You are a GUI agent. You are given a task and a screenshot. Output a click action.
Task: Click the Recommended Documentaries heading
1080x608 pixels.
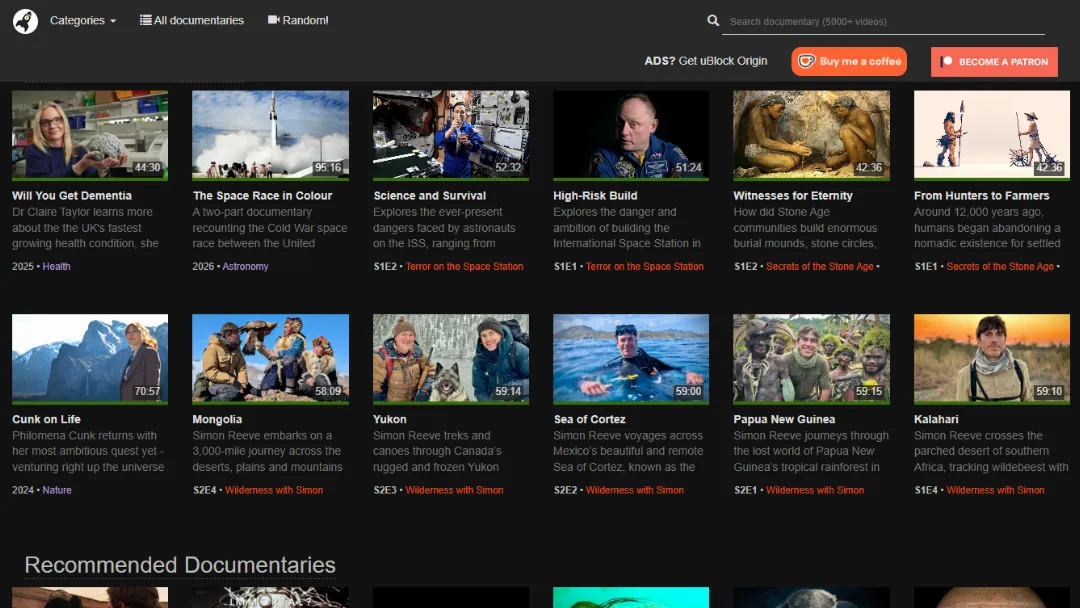click(x=180, y=565)
